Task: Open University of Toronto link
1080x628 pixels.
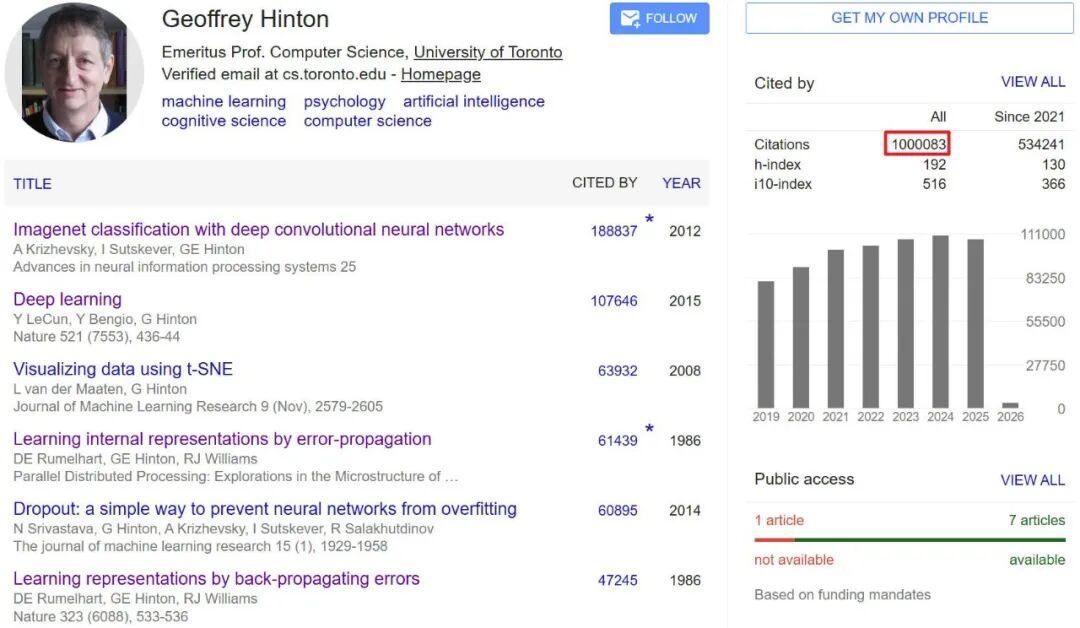Action: tap(488, 52)
